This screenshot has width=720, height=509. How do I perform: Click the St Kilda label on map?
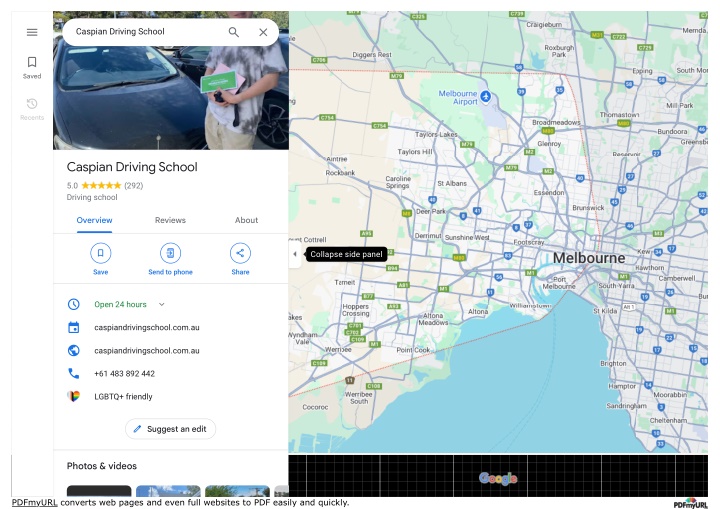[x=605, y=311]
